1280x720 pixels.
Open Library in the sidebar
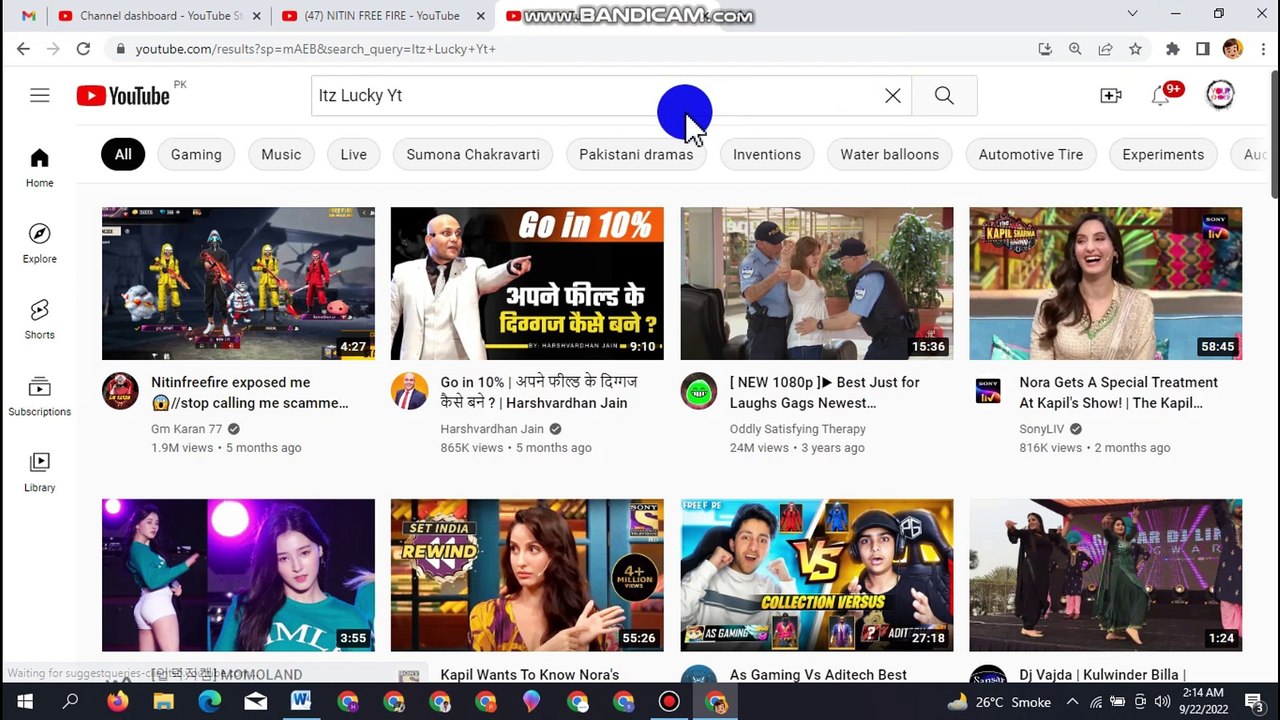coord(40,473)
